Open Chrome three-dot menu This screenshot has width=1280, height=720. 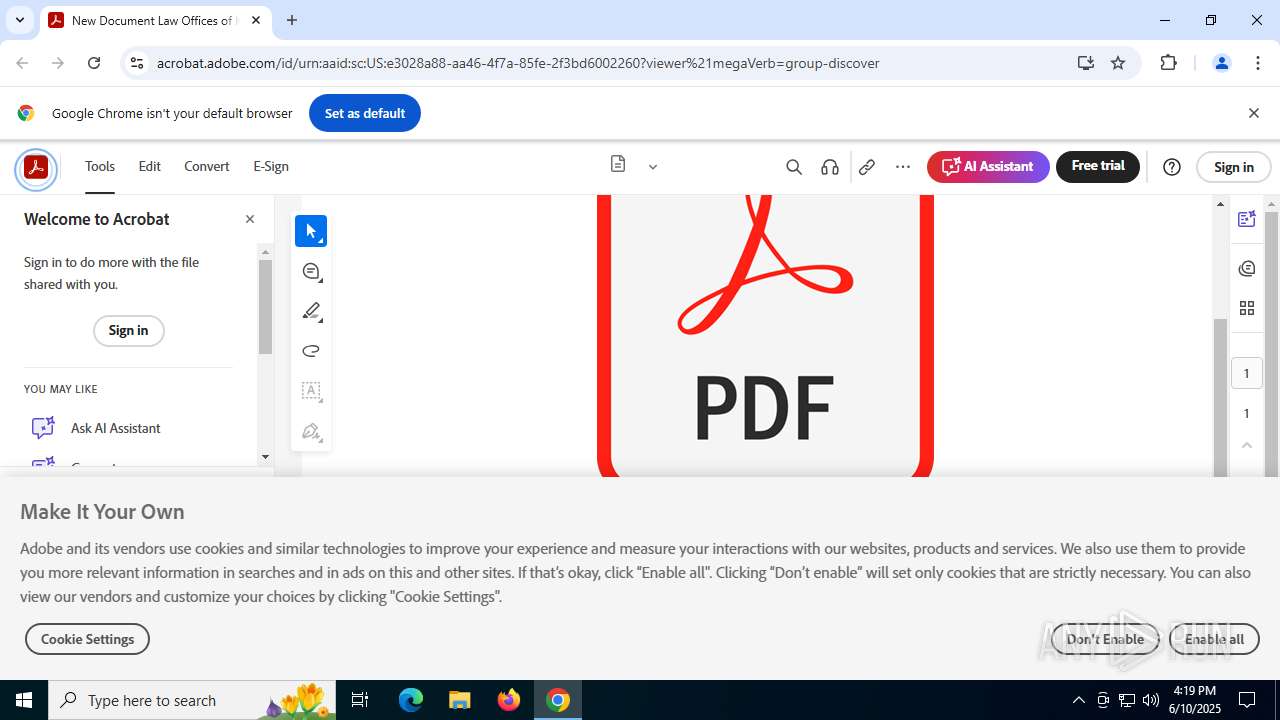1258,63
